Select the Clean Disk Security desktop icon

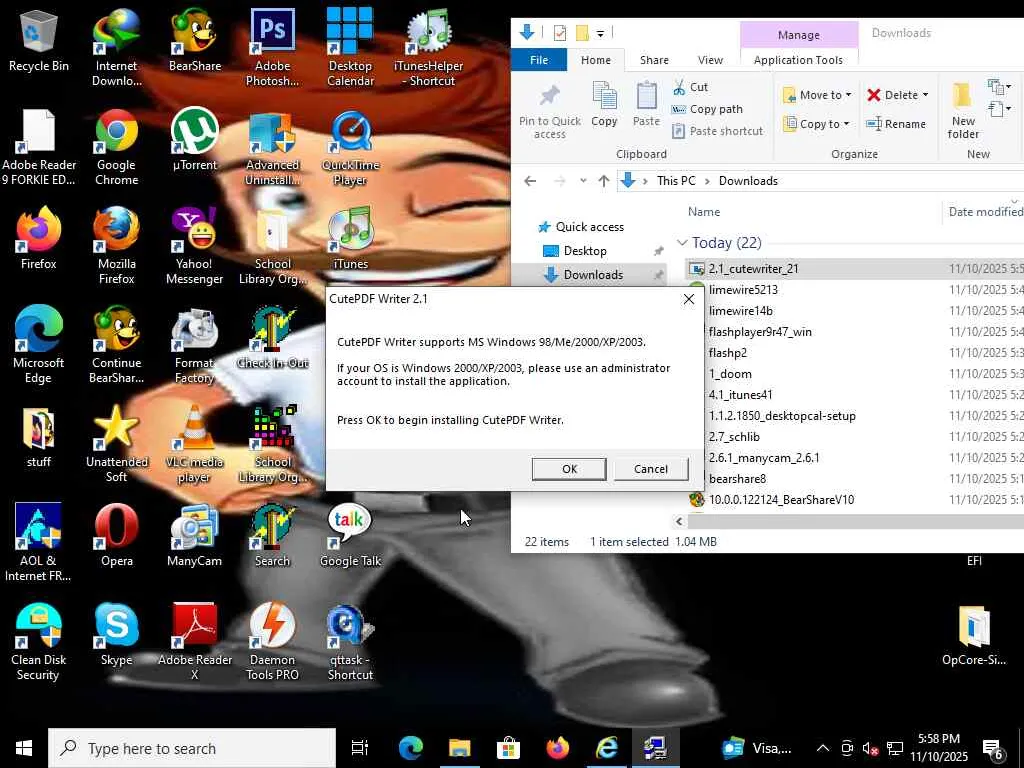[x=39, y=641]
